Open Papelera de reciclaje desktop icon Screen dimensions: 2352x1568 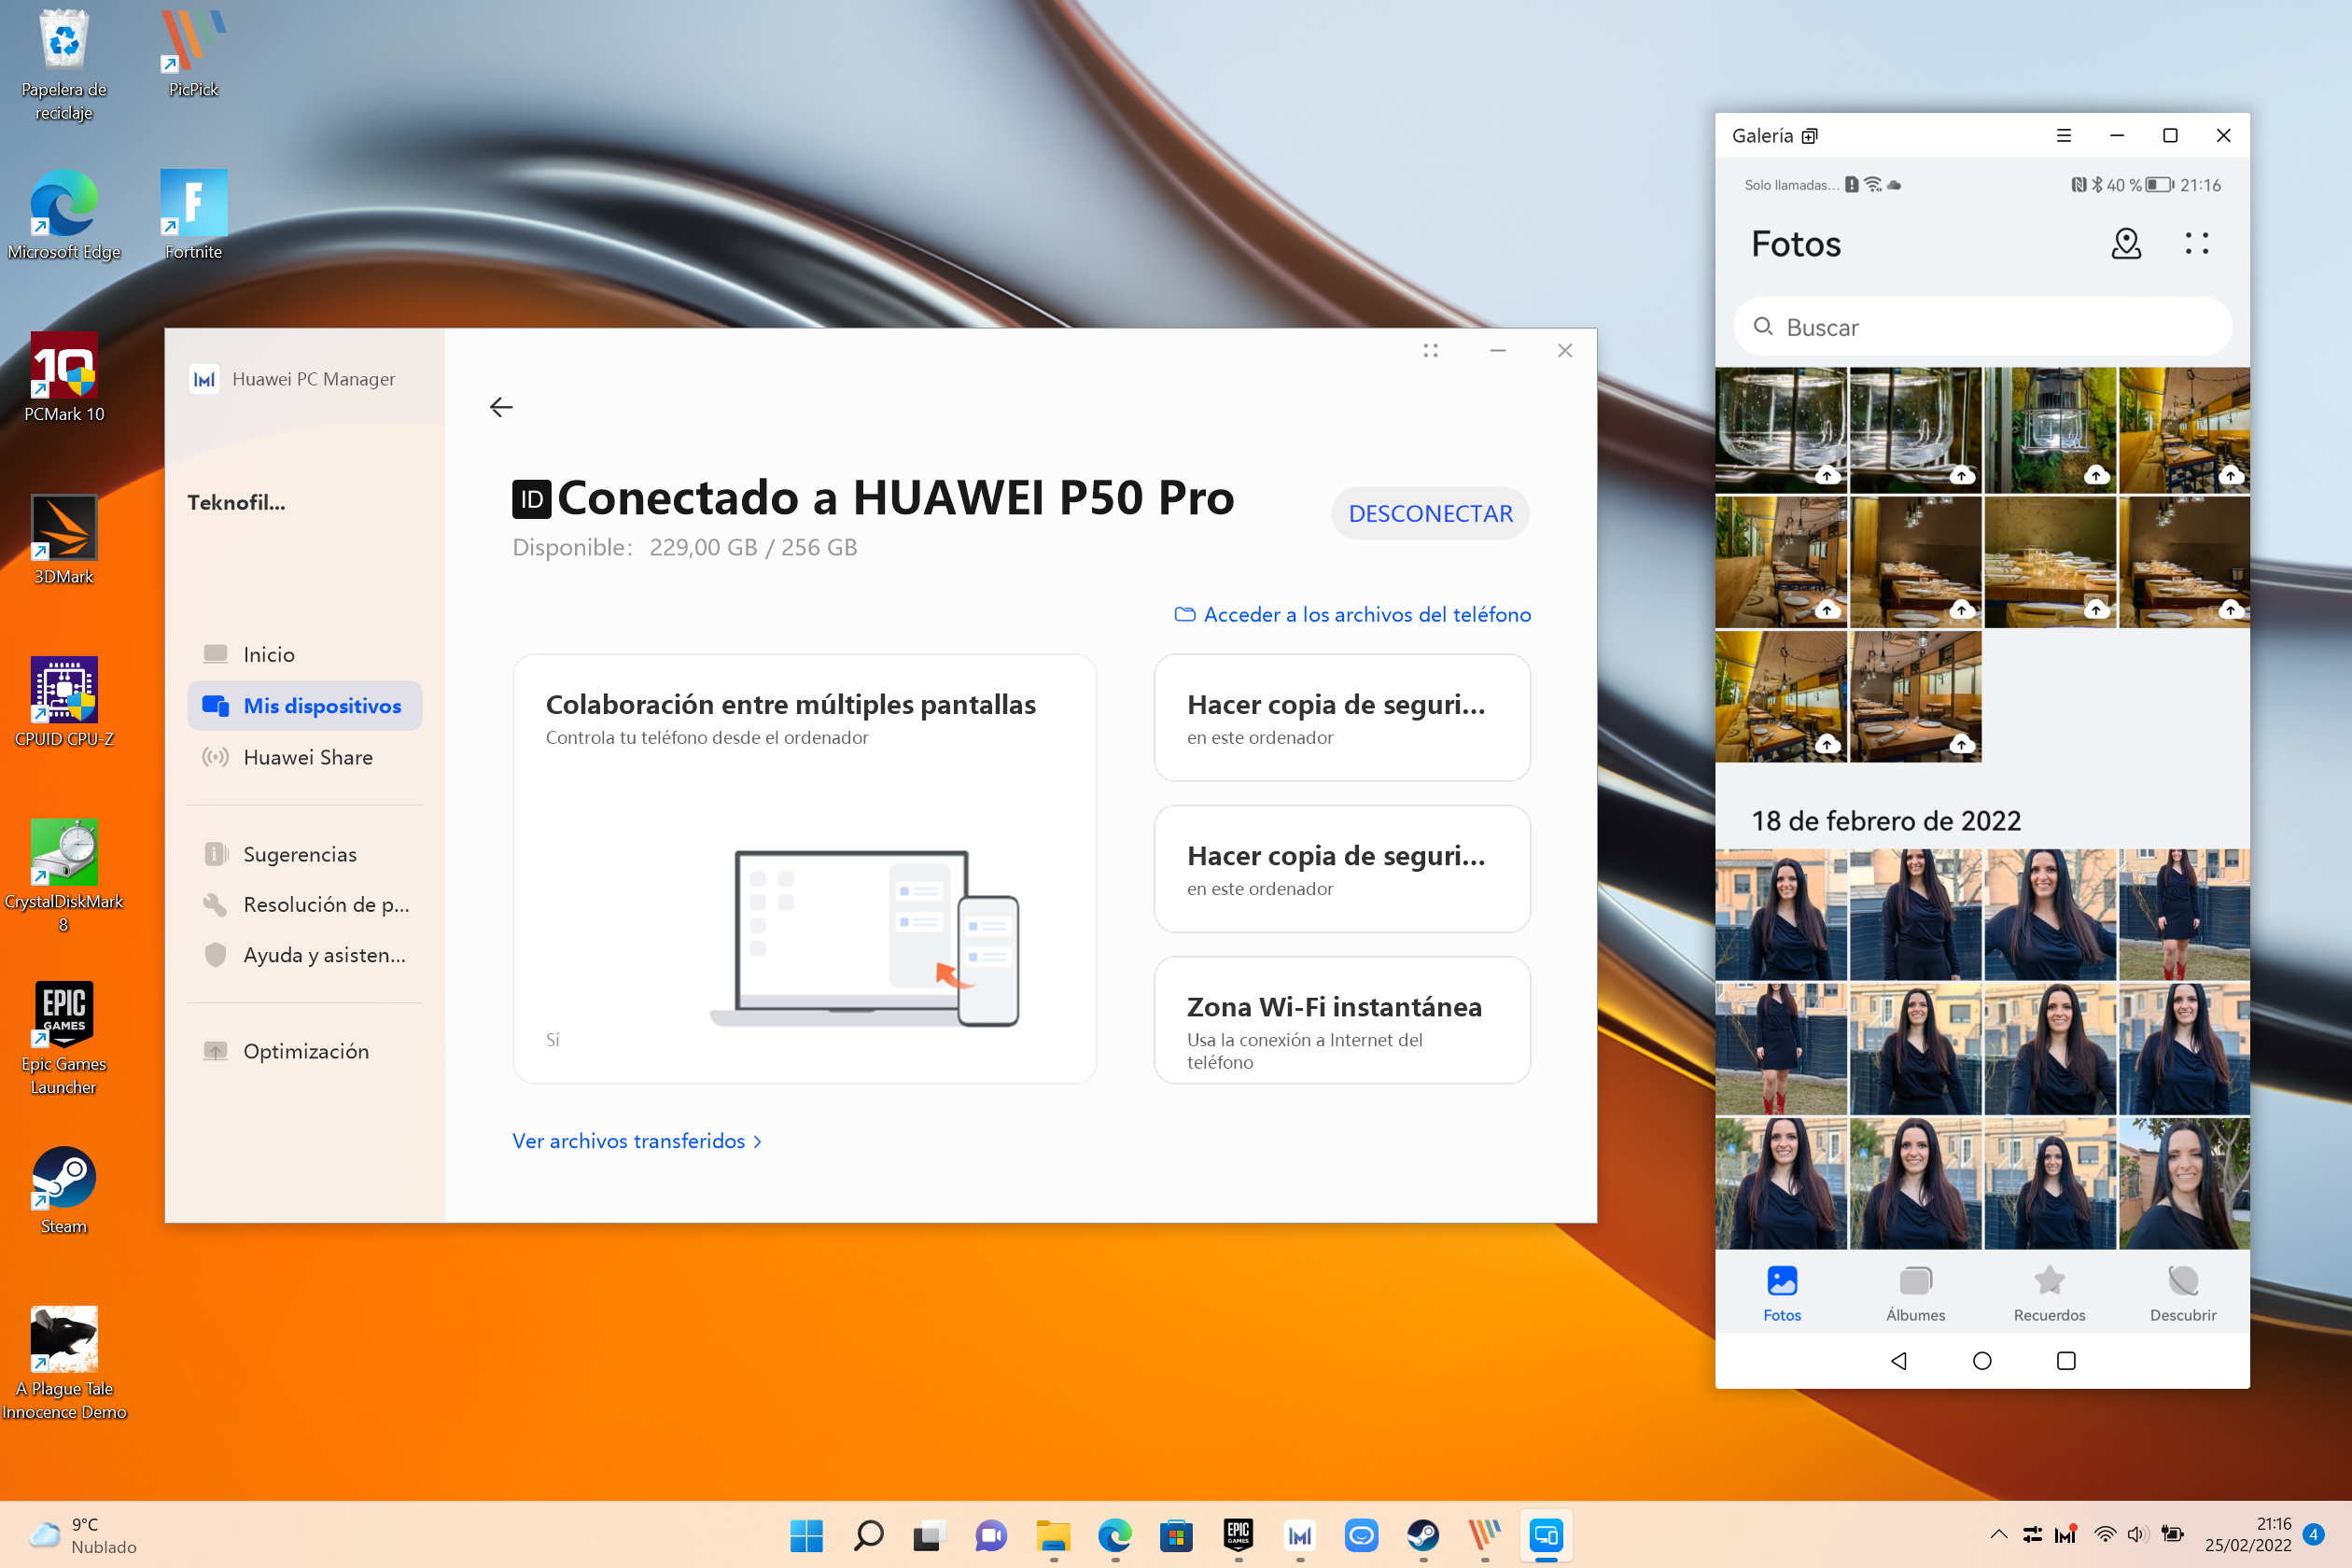64,66
